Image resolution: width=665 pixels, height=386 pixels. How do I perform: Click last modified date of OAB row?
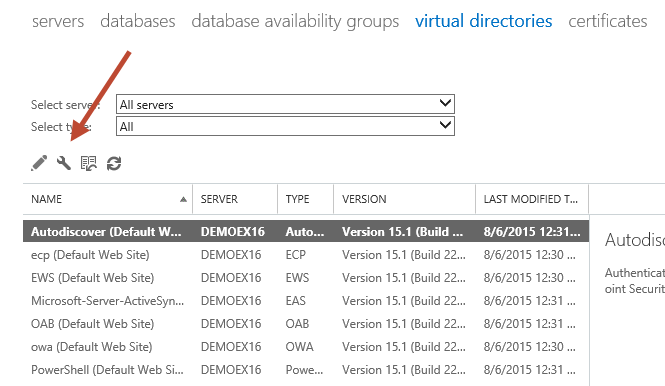point(530,324)
